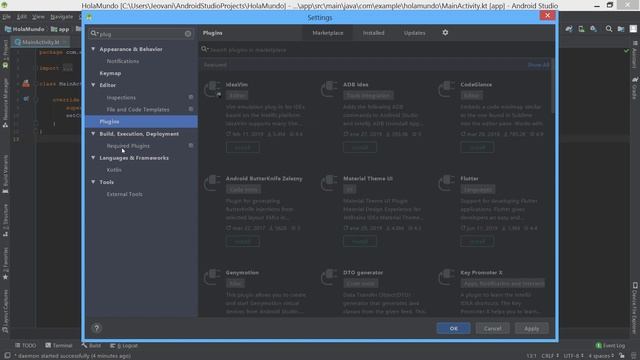640x360 pixels.
Task: Install the Material Theme UI plugin
Action: [360, 241]
